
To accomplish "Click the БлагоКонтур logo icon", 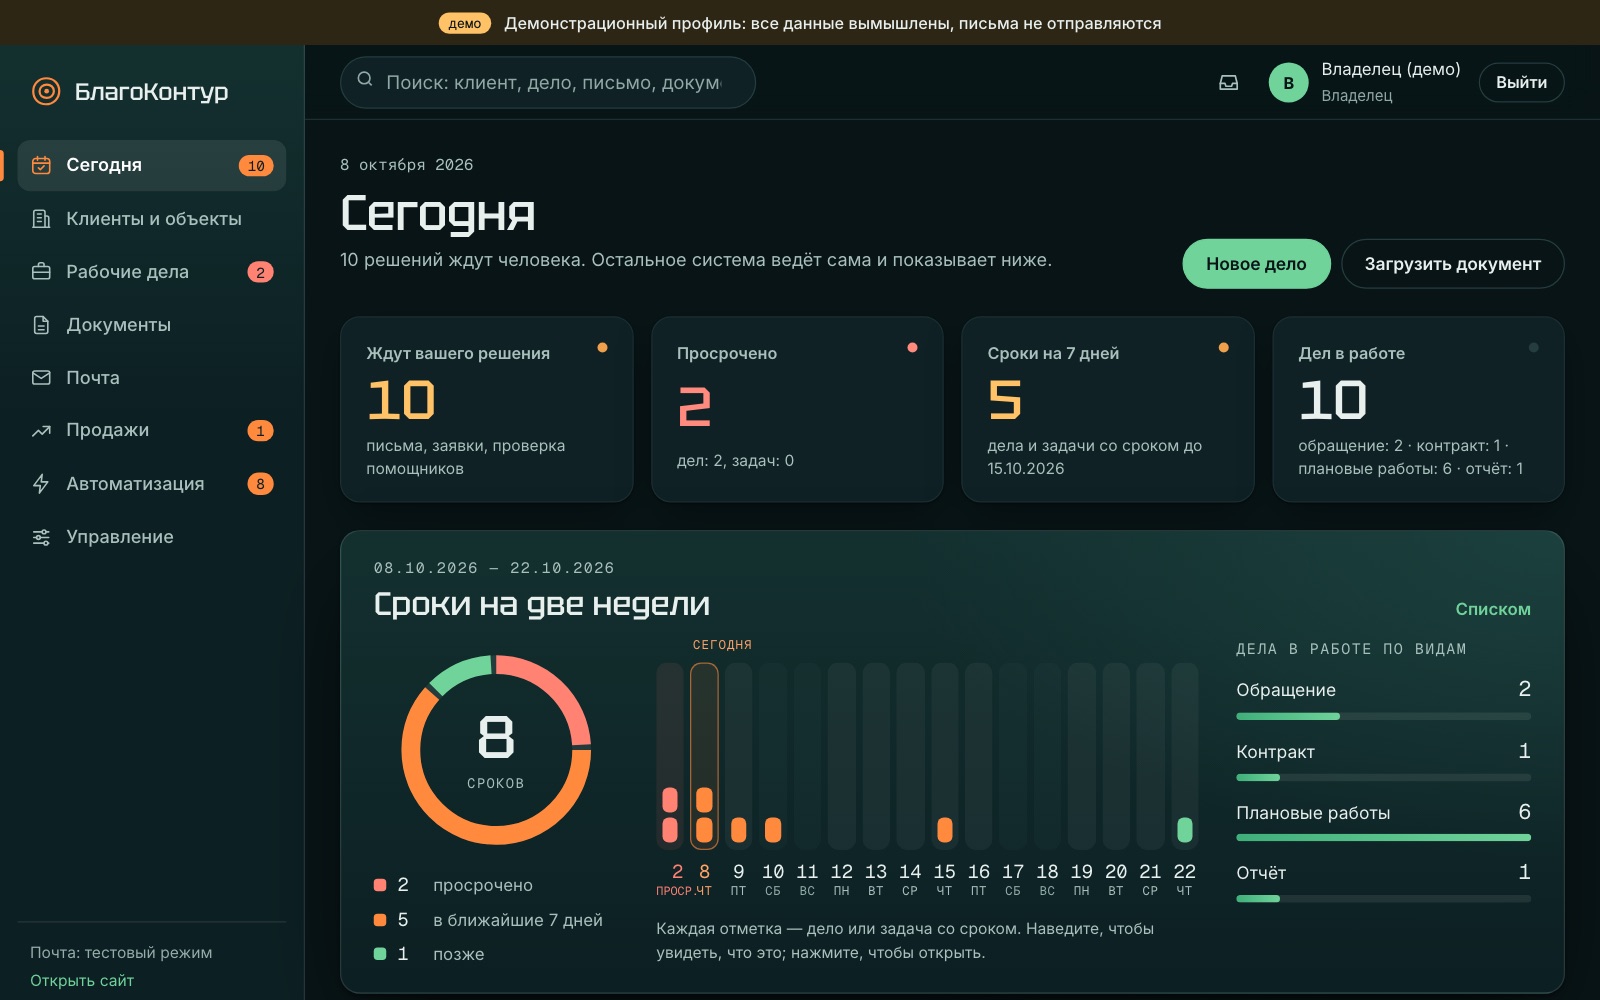I will point(46,91).
